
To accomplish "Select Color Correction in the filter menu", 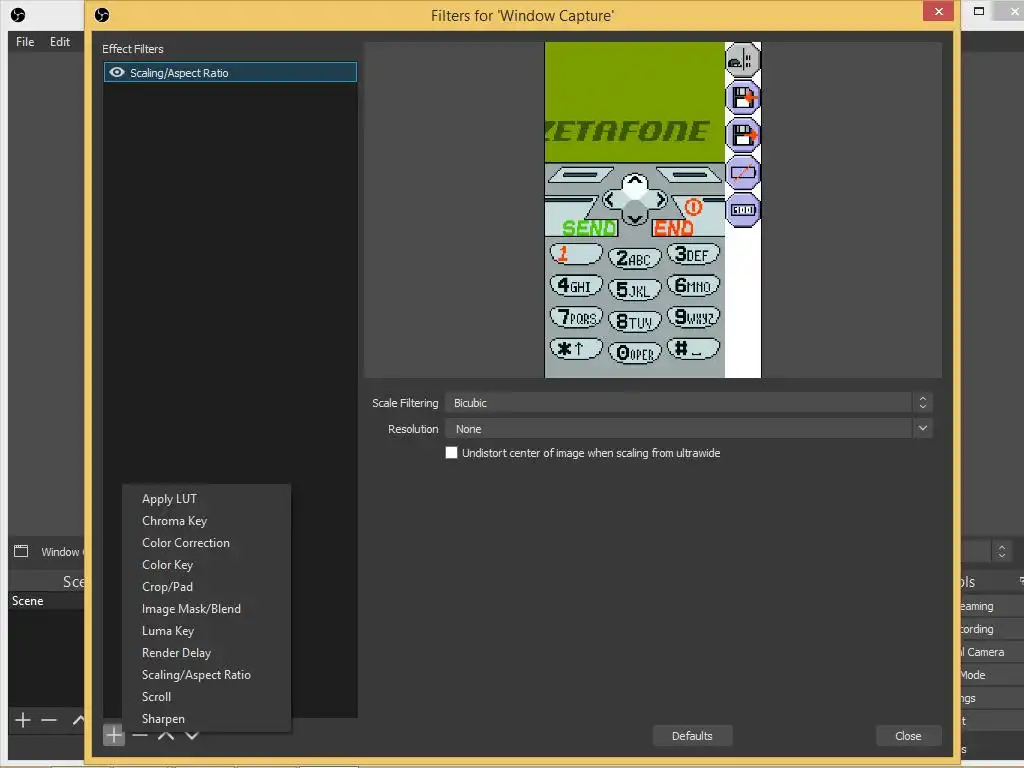I will 185,543.
